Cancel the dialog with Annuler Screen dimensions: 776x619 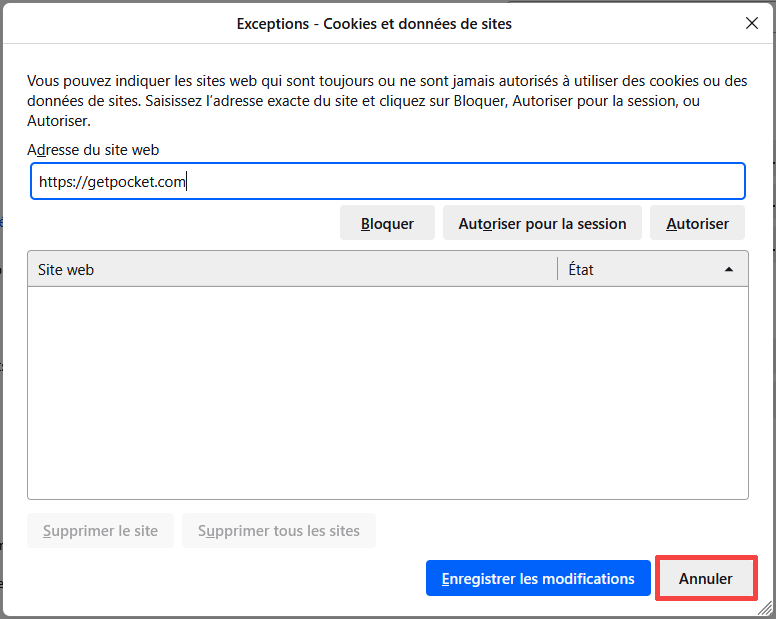tap(705, 578)
